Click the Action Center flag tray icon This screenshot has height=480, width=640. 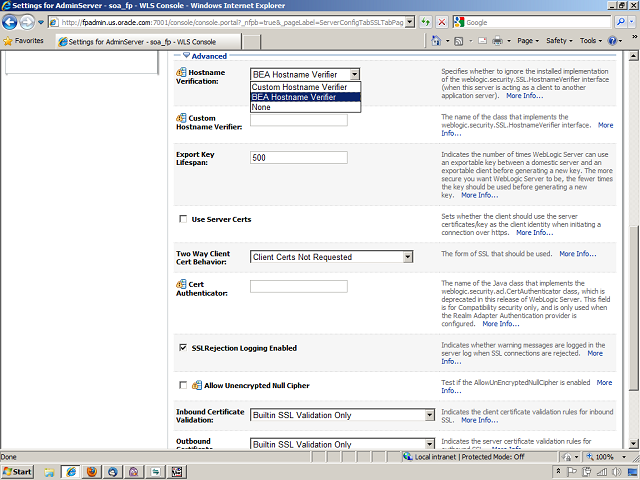pos(572,472)
